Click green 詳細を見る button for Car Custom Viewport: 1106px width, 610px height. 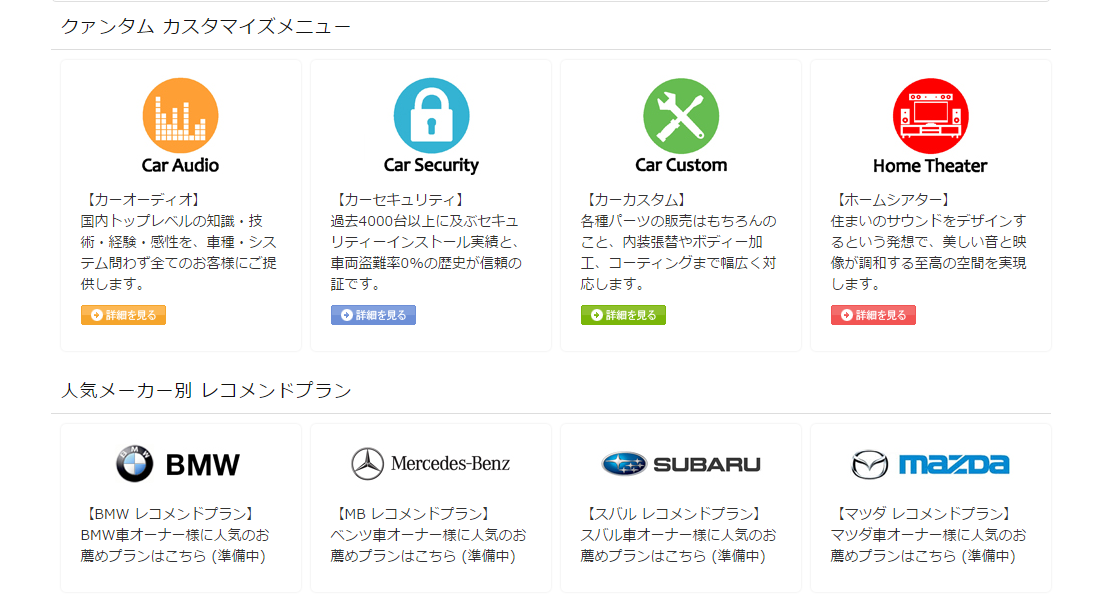[624, 315]
